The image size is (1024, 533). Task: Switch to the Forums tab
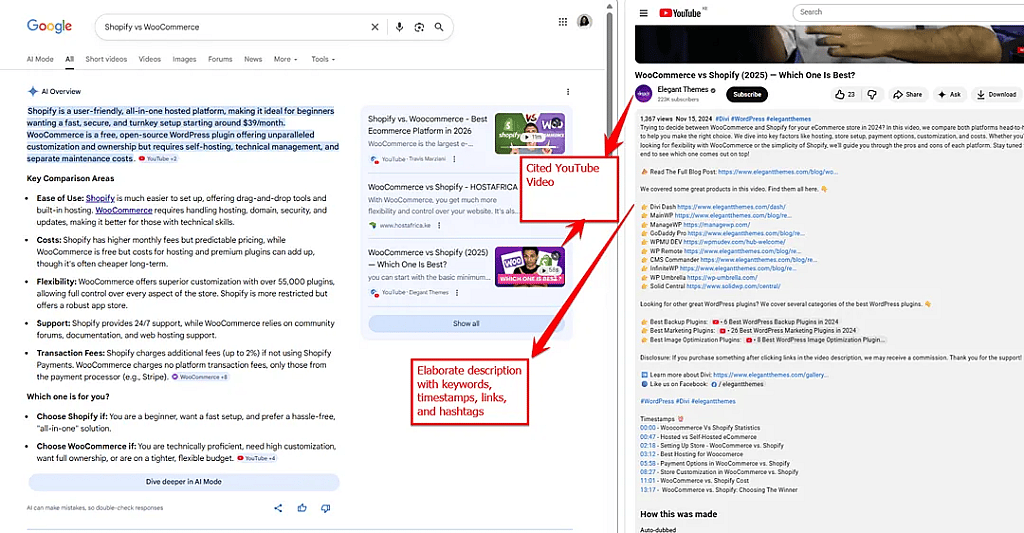coord(220,59)
